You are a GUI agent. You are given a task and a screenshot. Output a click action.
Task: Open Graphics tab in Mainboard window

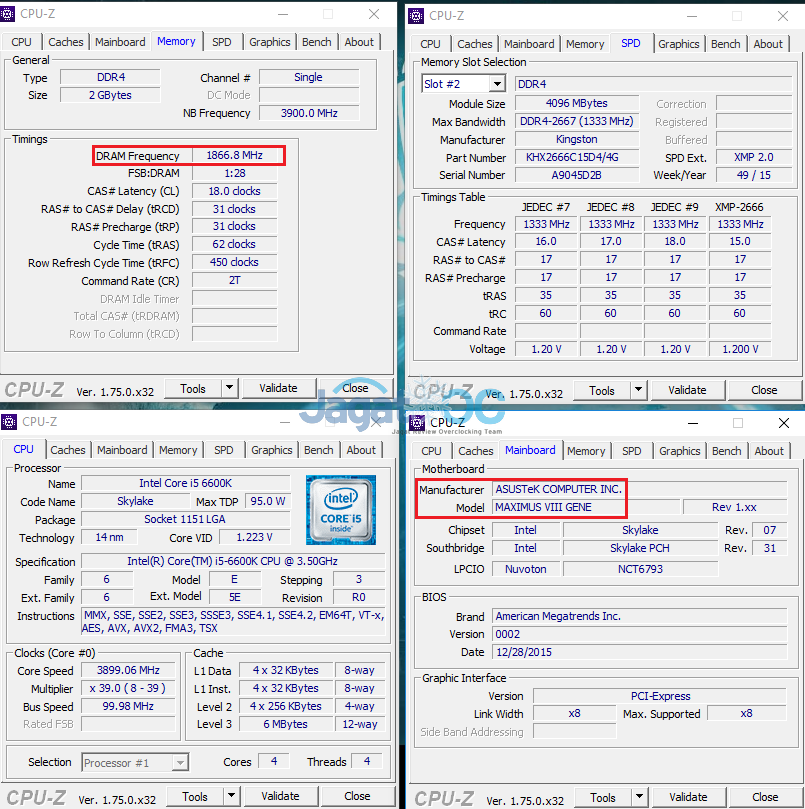click(680, 451)
